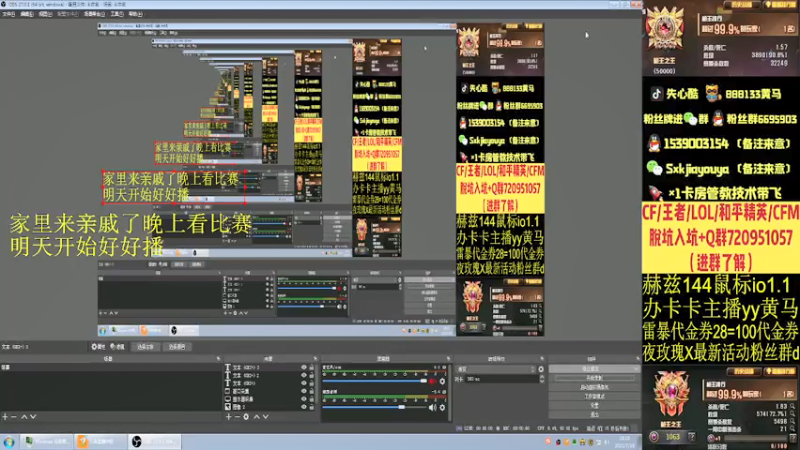This screenshot has width=800, height=450.
Task: Hide the 图像 2 source via its eye
Action: [x=304, y=407]
